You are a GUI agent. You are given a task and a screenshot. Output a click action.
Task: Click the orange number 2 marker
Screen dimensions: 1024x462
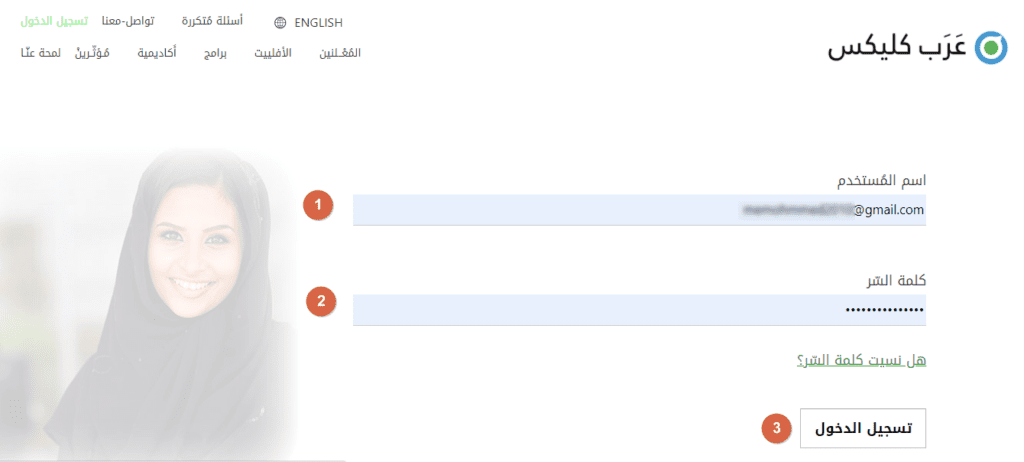321,302
